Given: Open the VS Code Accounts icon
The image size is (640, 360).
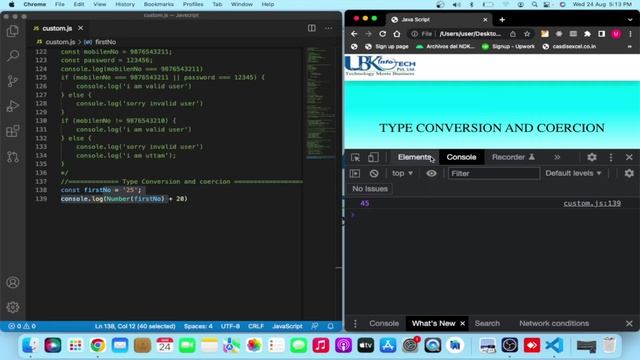Looking at the screenshot, I should pos(13,282).
